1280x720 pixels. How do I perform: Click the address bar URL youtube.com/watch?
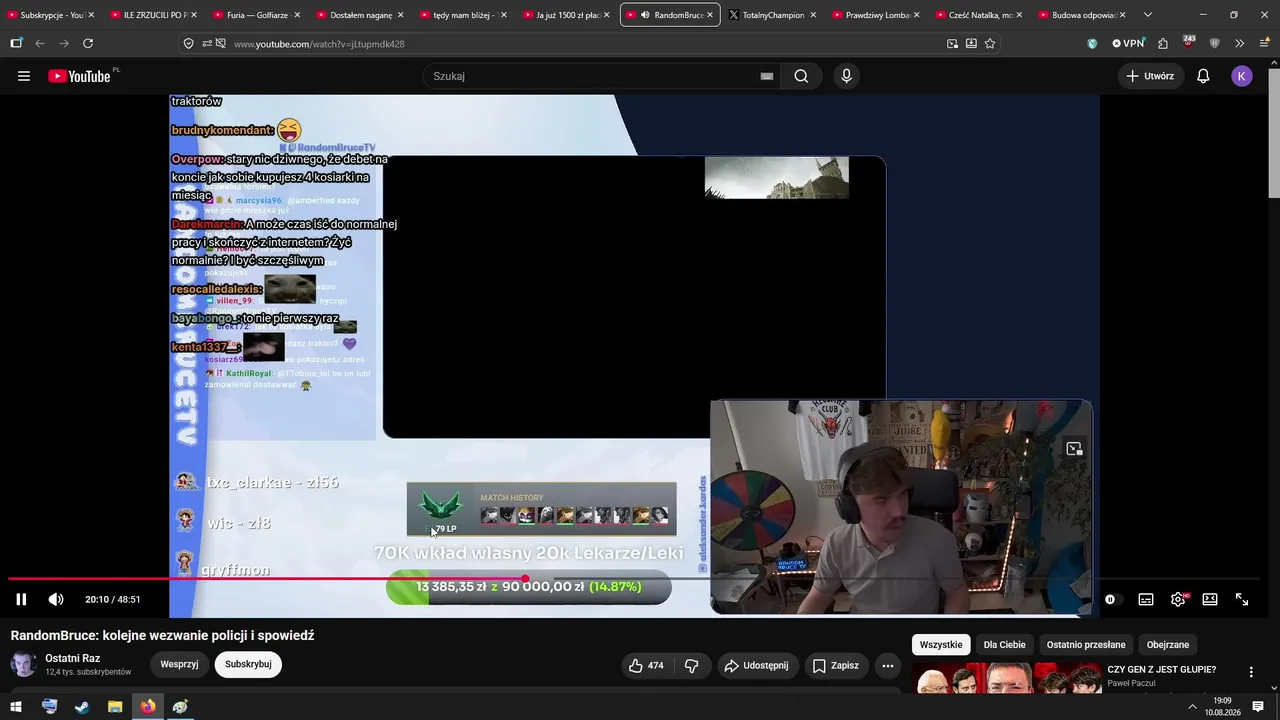(x=319, y=44)
